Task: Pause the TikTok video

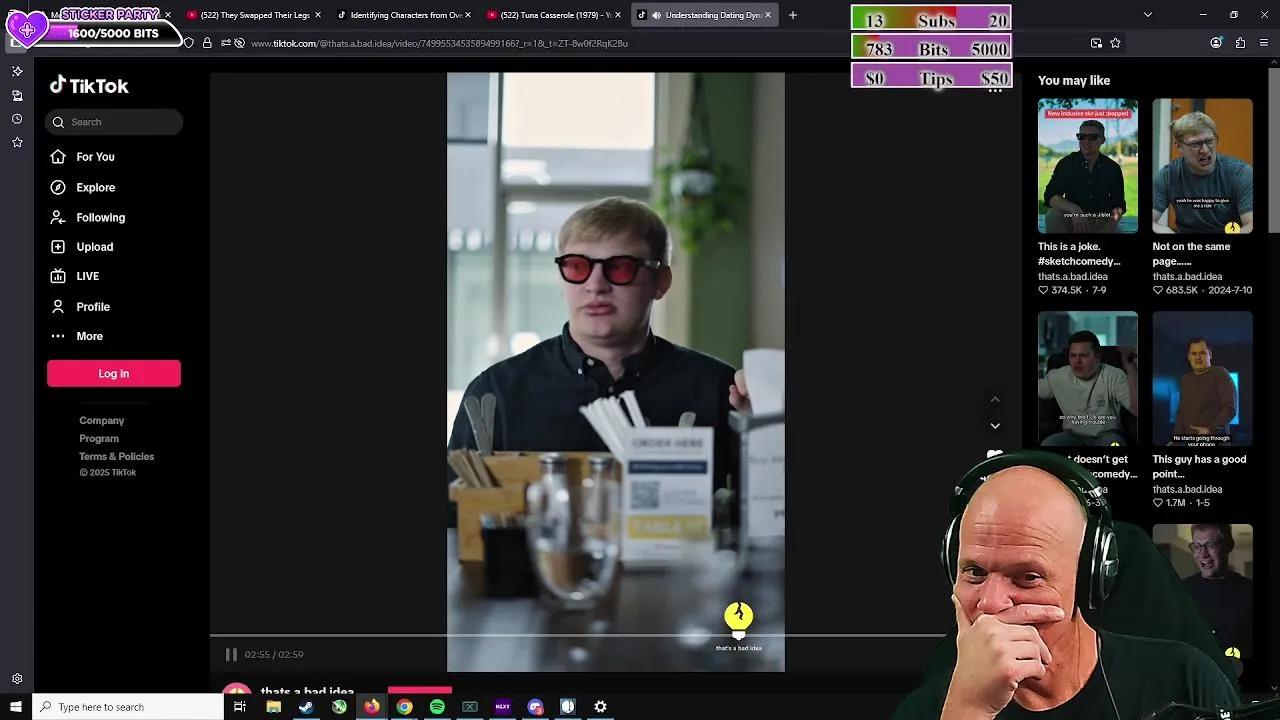Action: click(231, 654)
